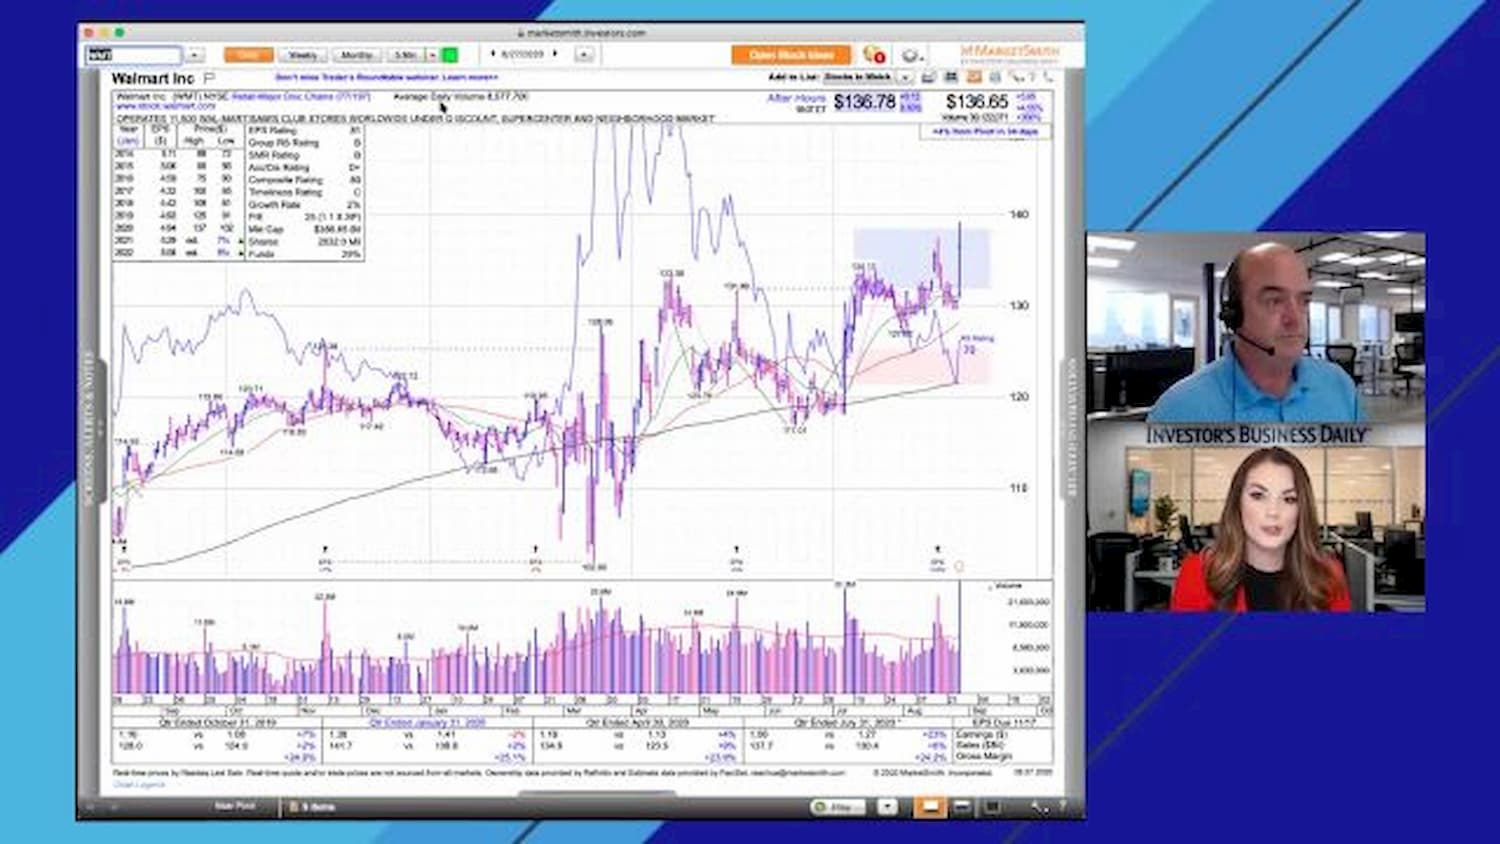This screenshot has width=1500, height=844.
Task: Click the wrench icon in bottom bar
Action: coord(1037,807)
